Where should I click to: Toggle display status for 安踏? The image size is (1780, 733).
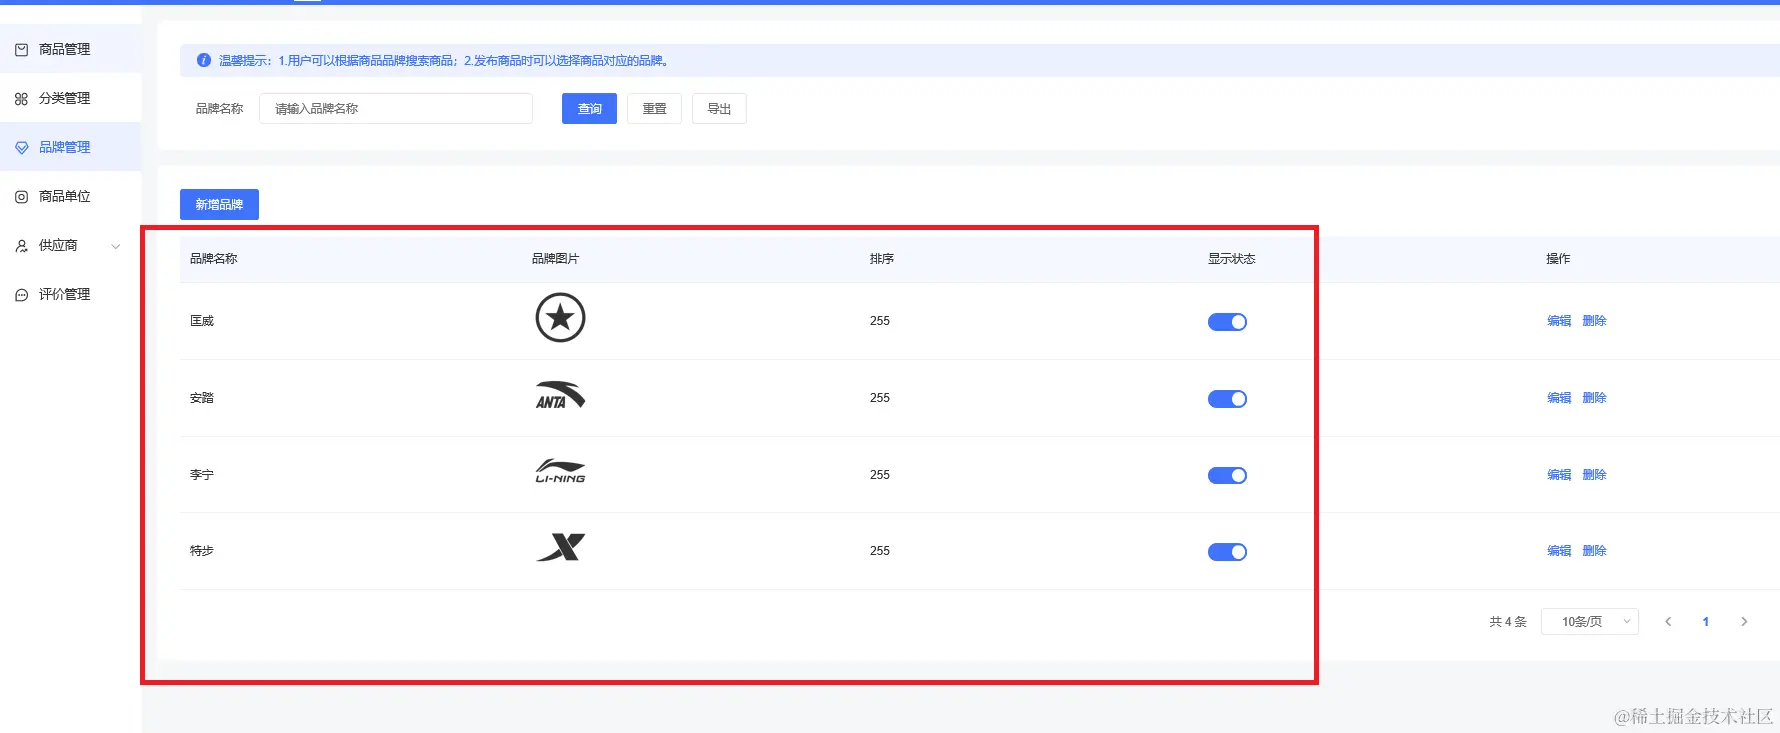(1227, 399)
